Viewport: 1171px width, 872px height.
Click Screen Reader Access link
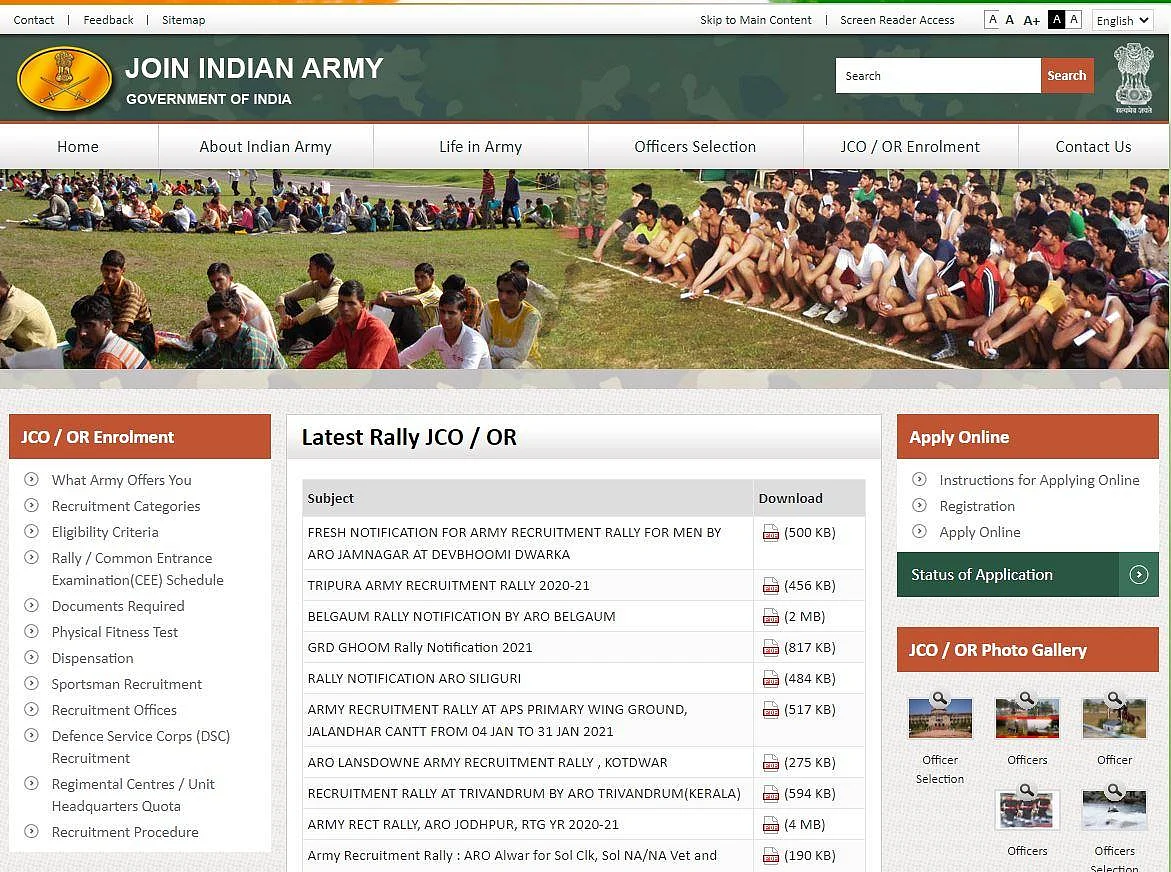[897, 20]
